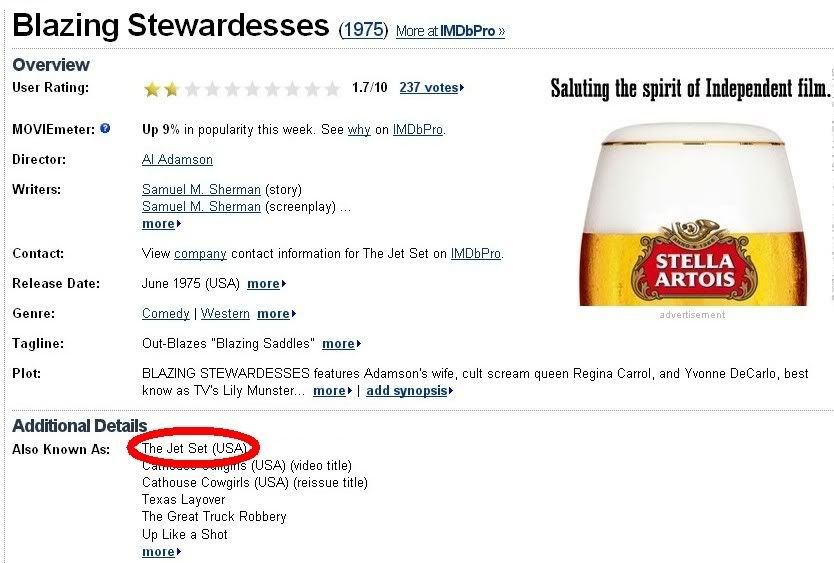Click the MOVIEmeter help question mark icon

pos(105,129)
